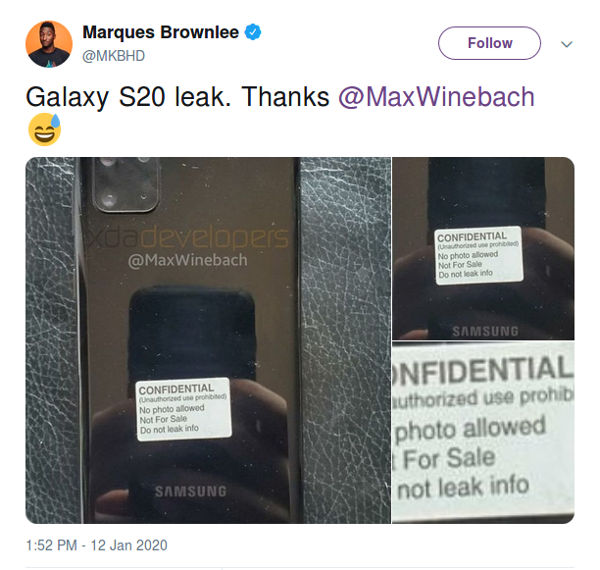This screenshot has height=570, width=600.
Task: Expand the tweet options chevron
Action: (x=566, y=44)
